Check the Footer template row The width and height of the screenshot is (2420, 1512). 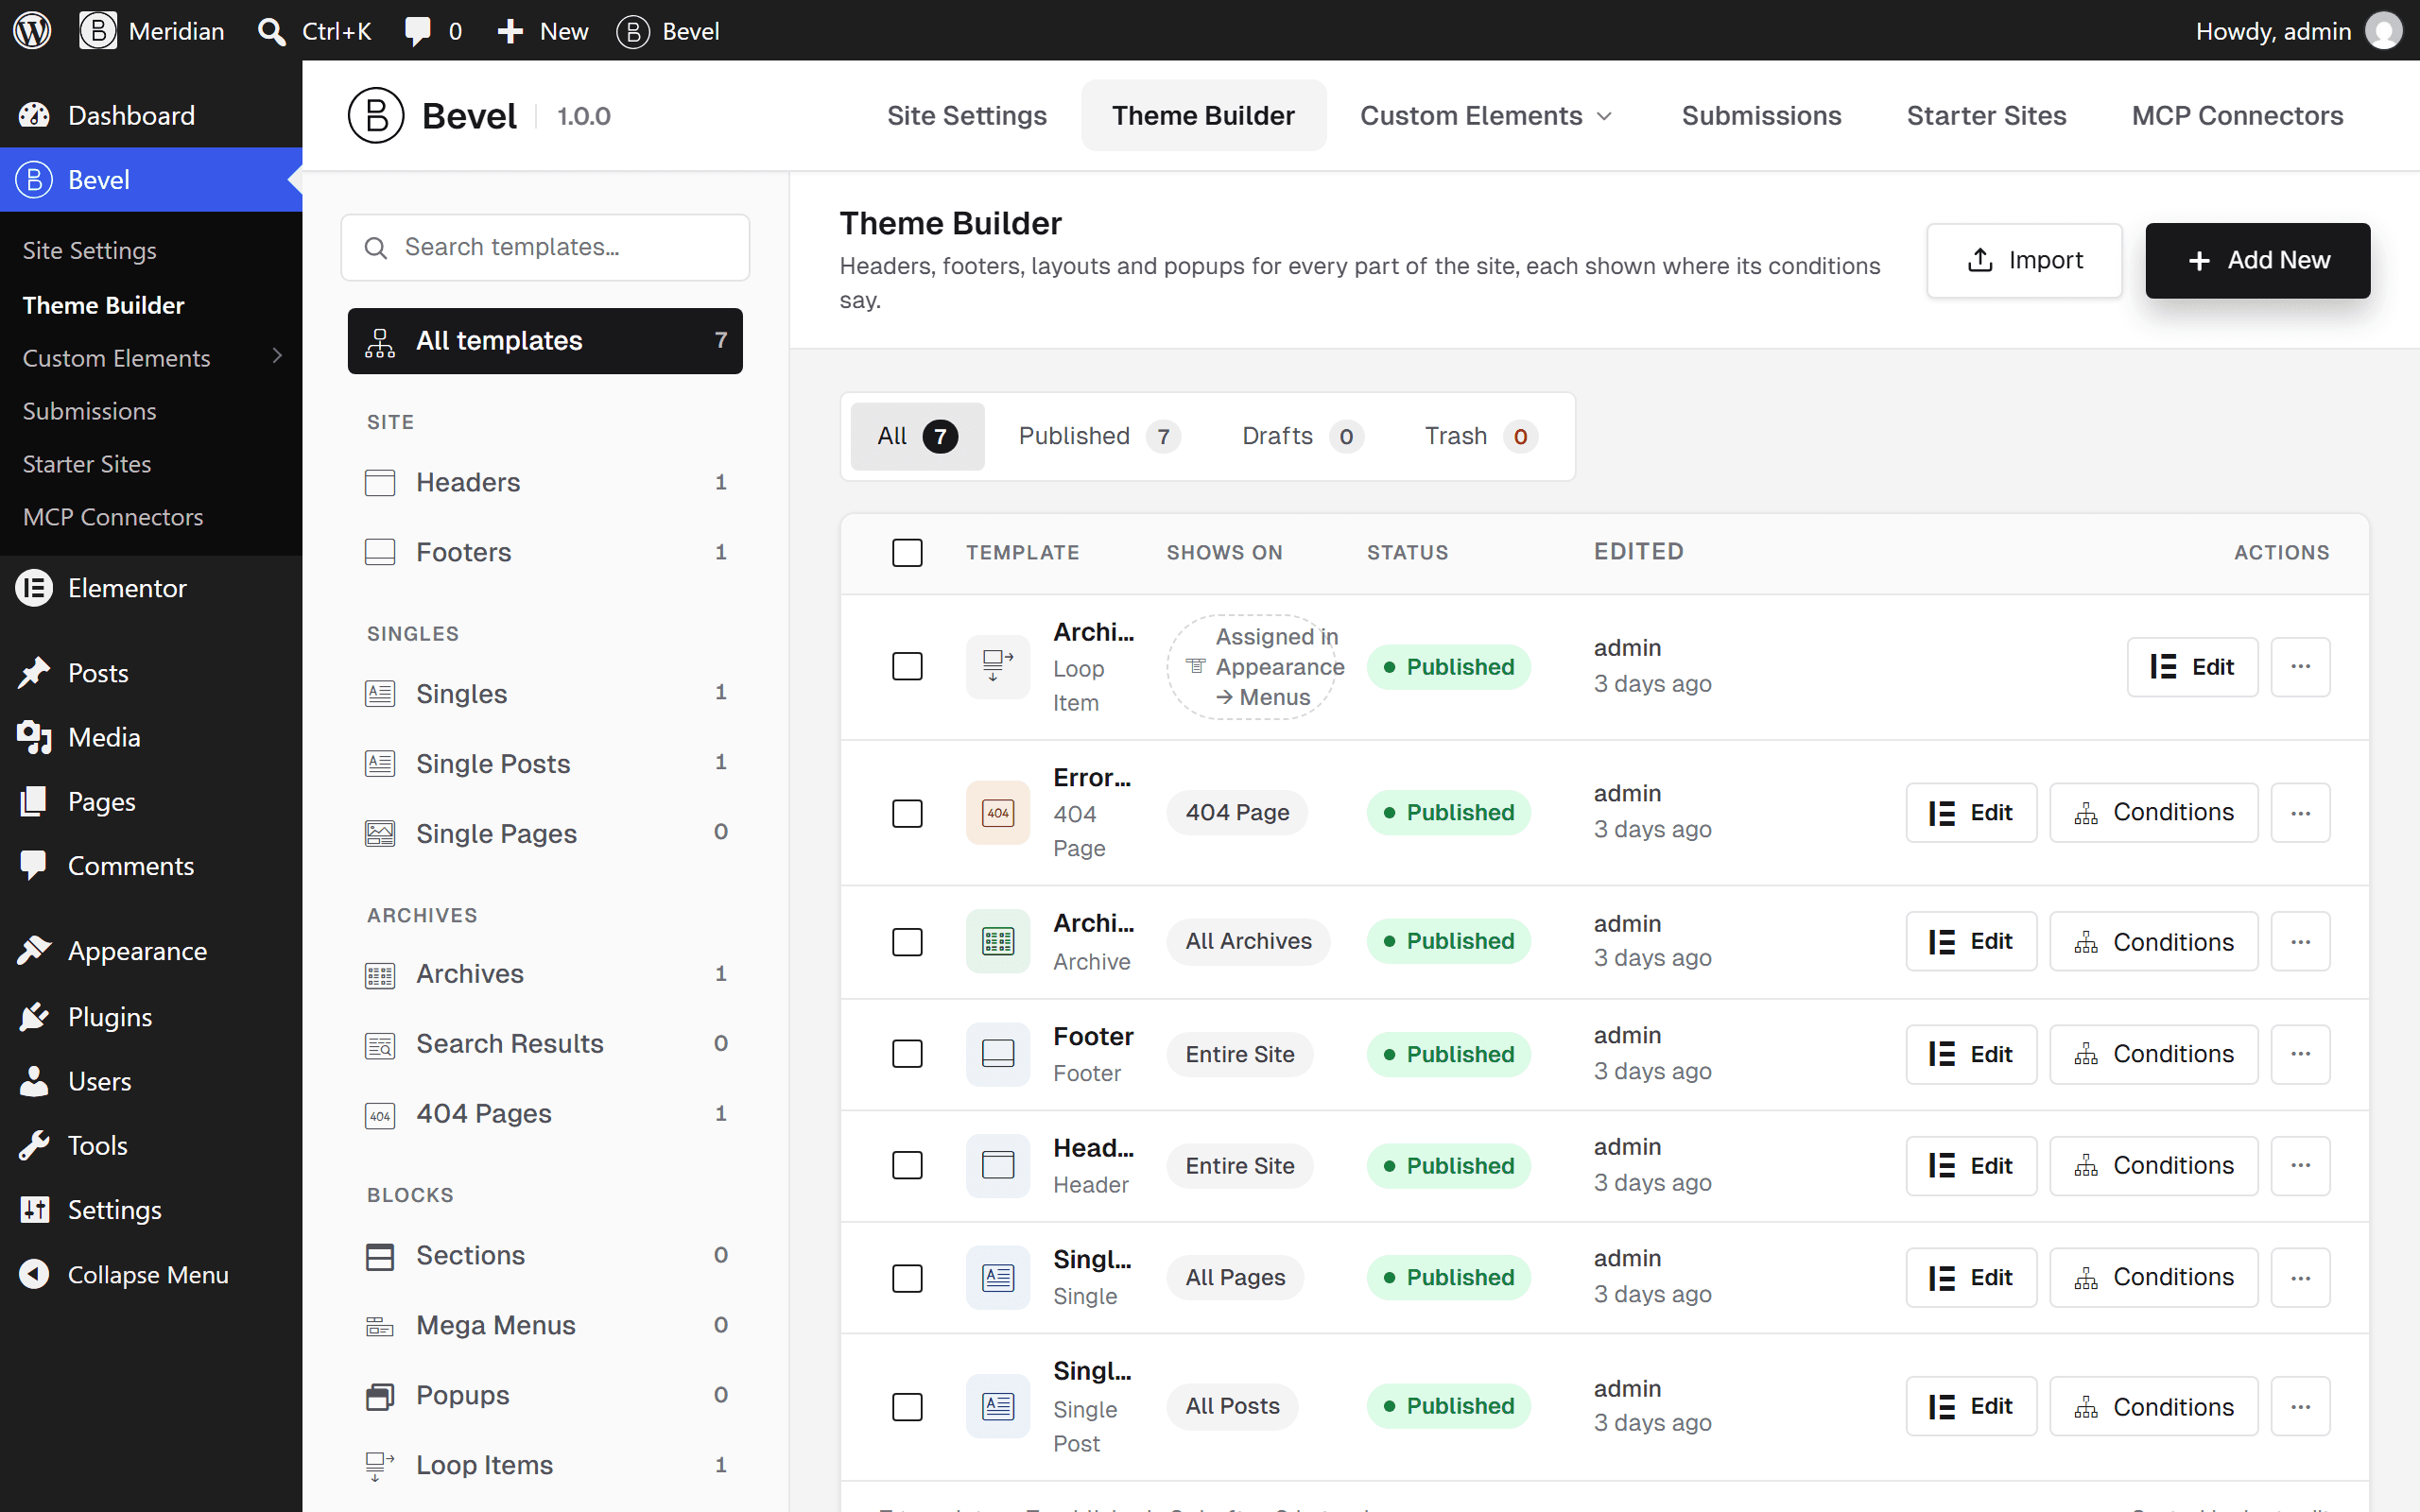(907, 1054)
